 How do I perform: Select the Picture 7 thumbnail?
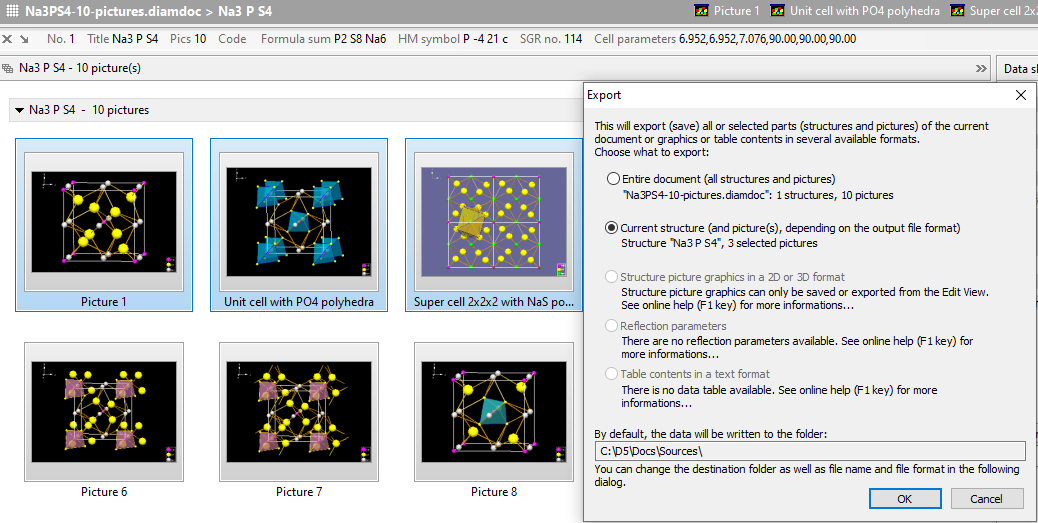click(x=299, y=414)
